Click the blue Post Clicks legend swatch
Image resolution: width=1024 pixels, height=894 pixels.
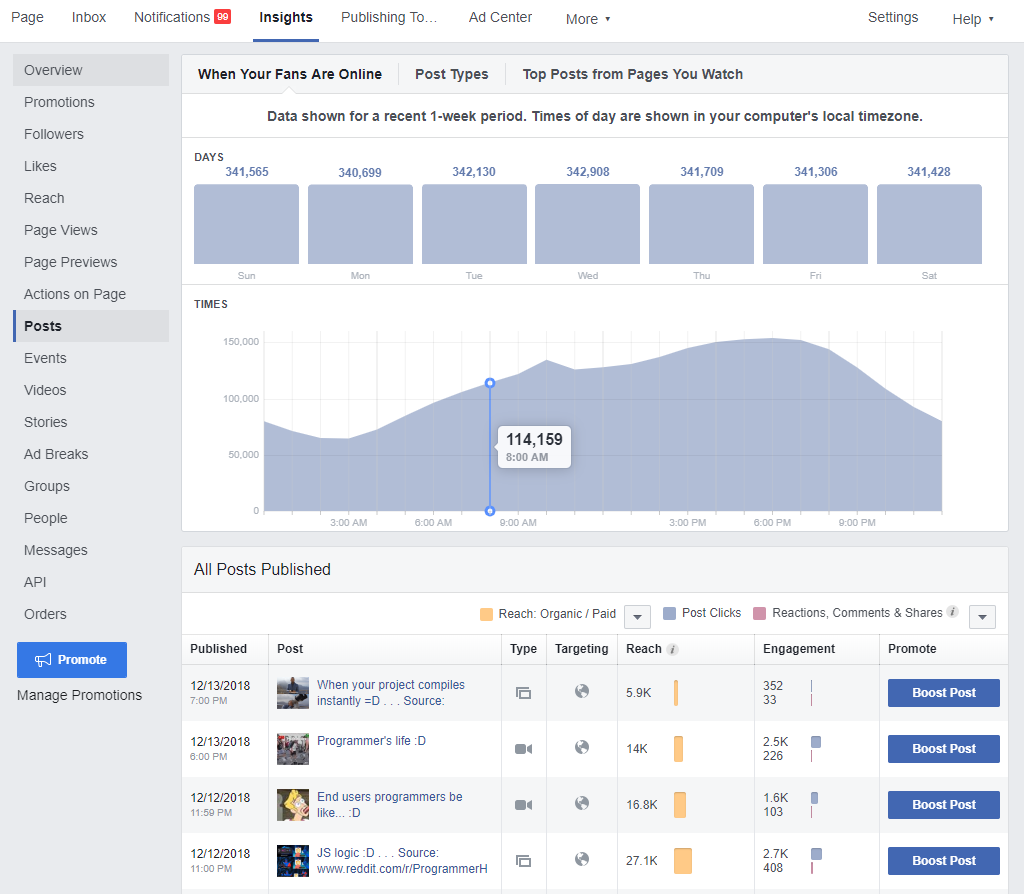pyautogui.click(x=669, y=613)
